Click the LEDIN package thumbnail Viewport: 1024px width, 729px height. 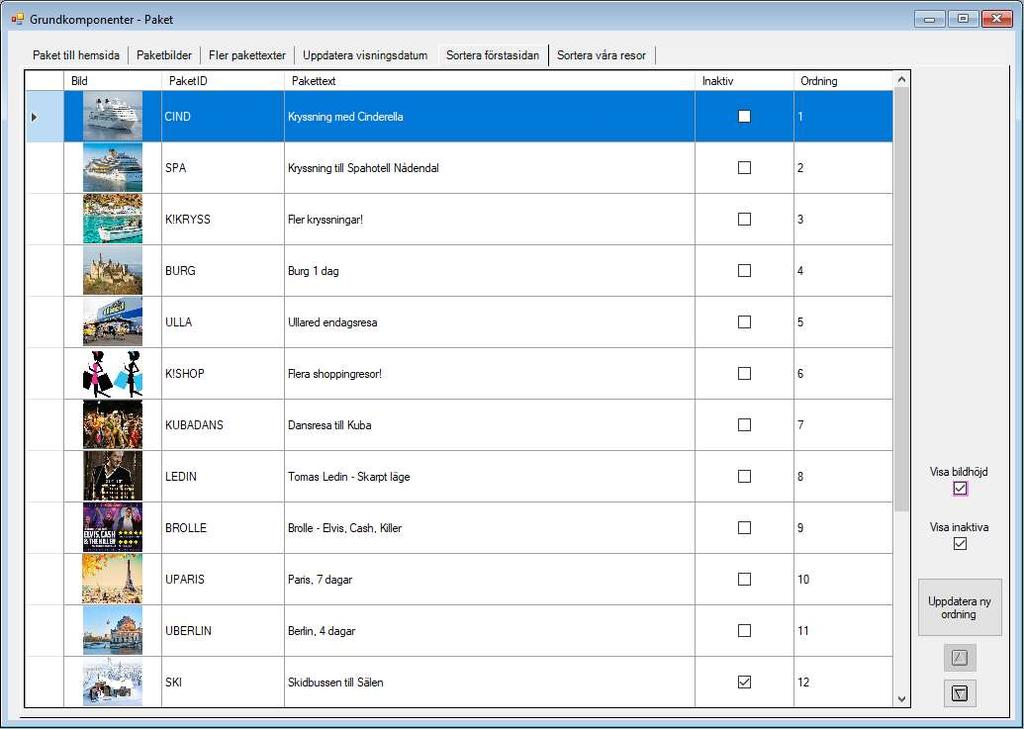(x=112, y=476)
